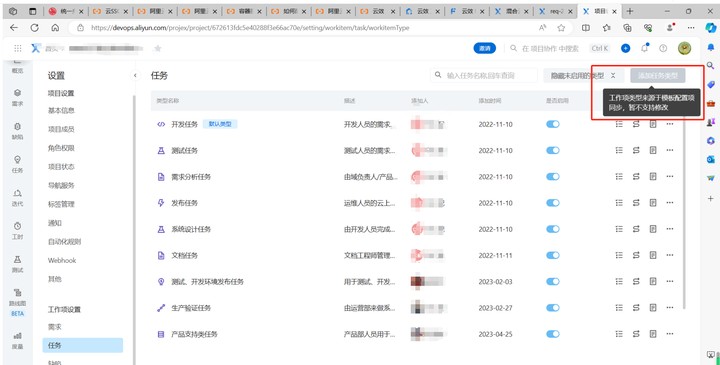720x365 pixels.
Task: Open the user avatar menu
Action: click(x=685, y=48)
